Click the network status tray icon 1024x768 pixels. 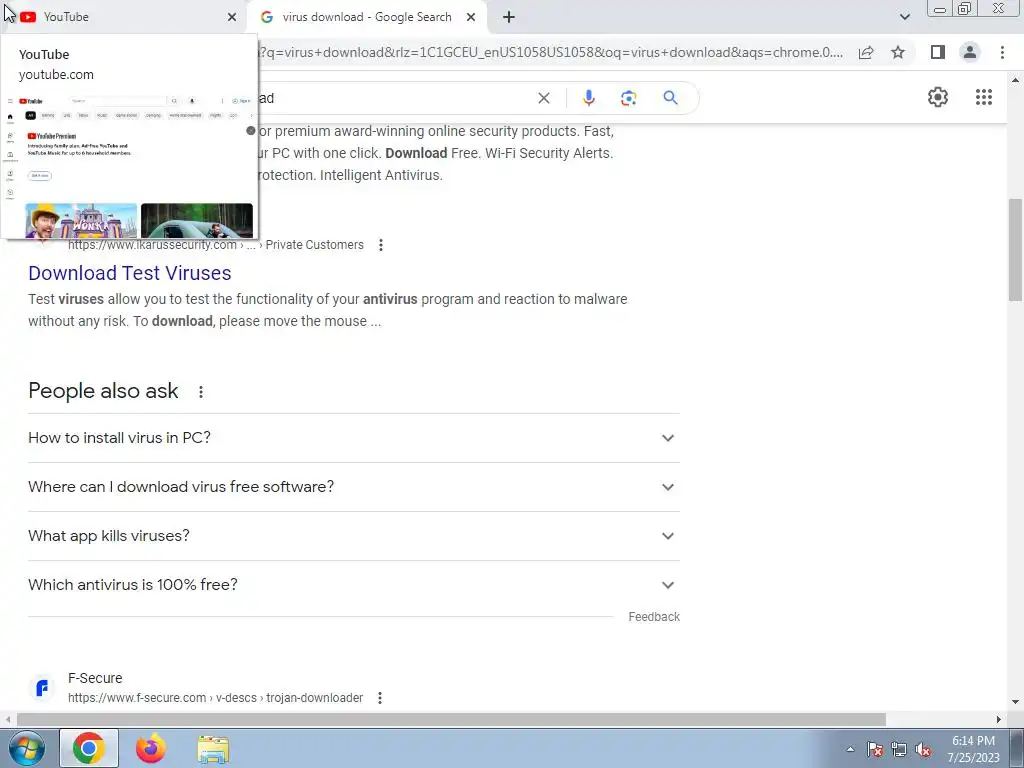pos(899,749)
